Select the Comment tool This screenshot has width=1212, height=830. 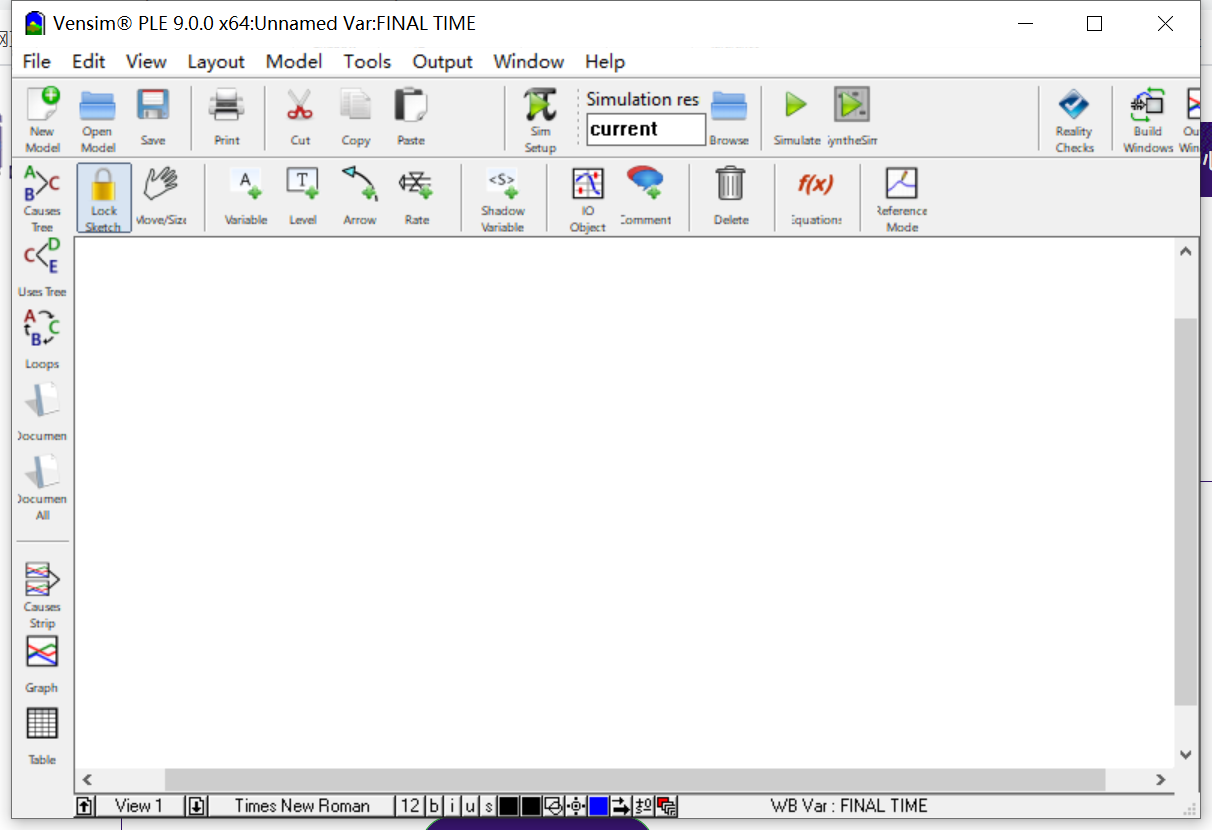(x=646, y=196)
